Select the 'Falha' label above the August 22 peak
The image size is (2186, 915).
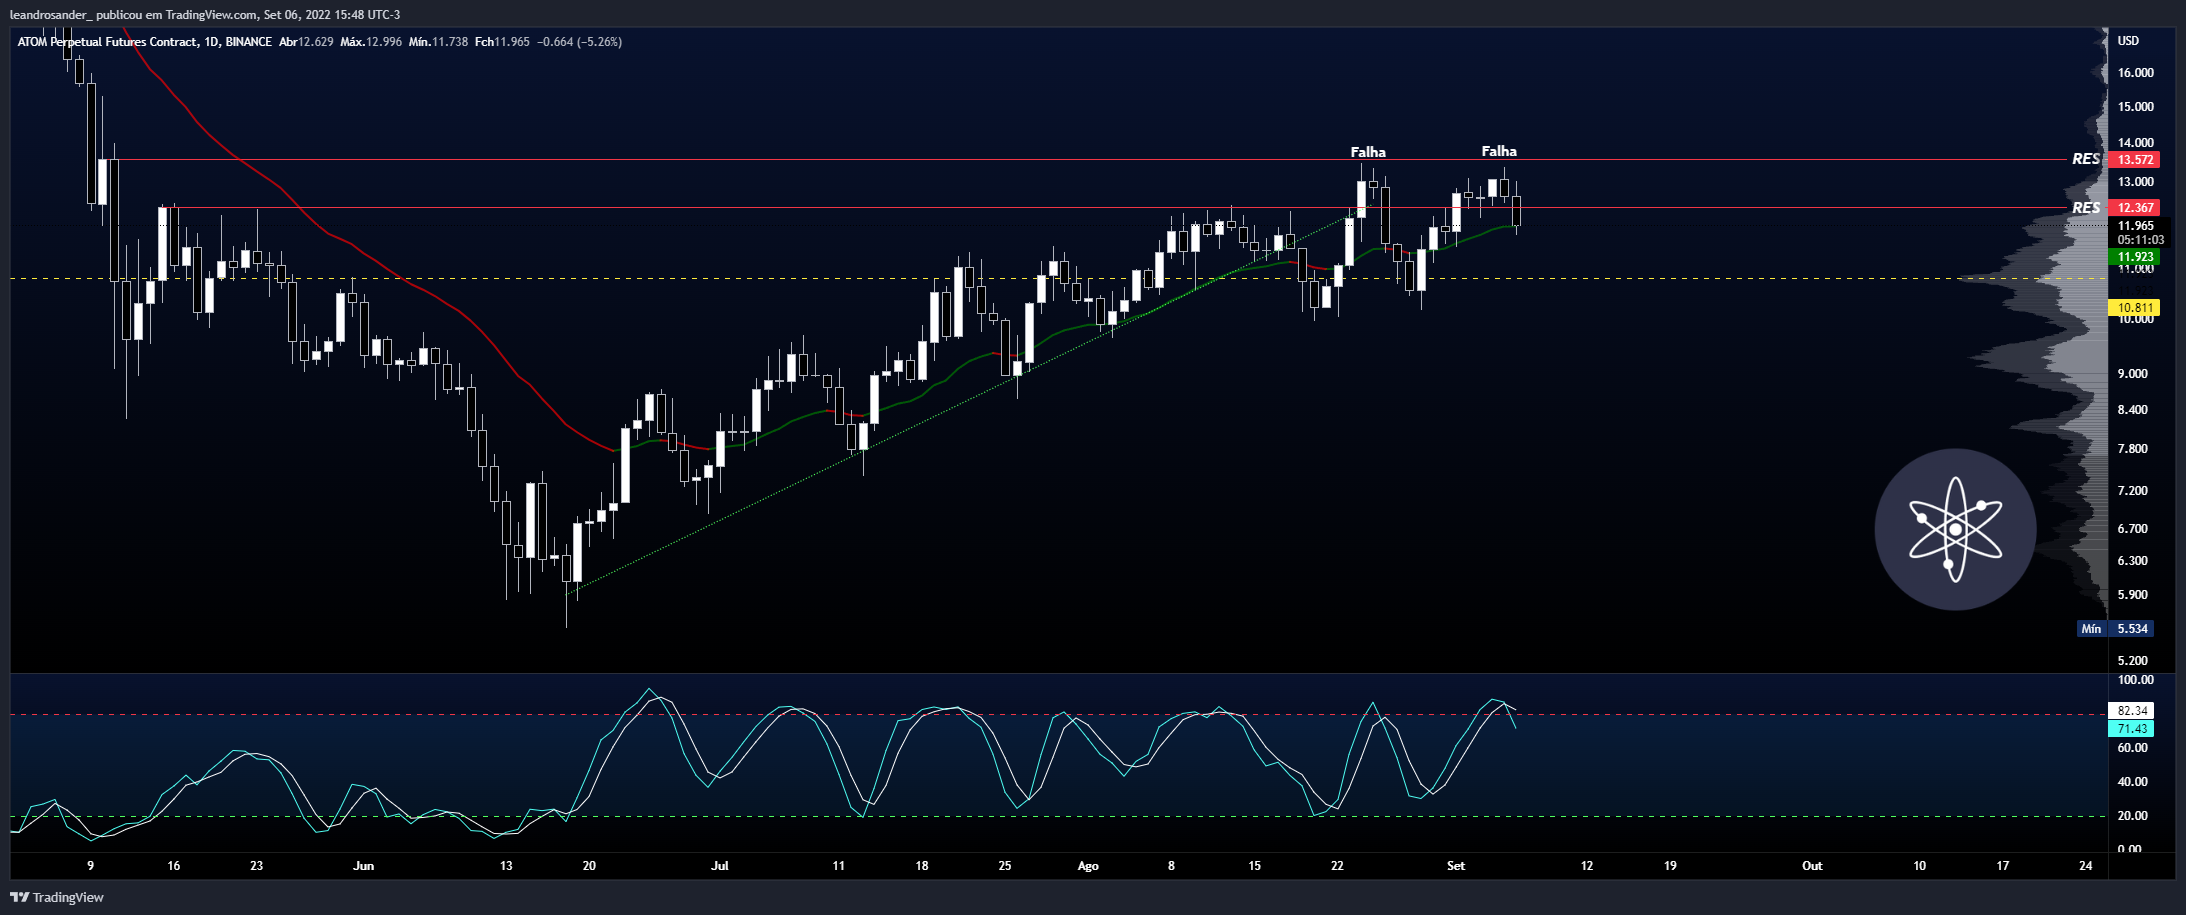[1368, 152]
